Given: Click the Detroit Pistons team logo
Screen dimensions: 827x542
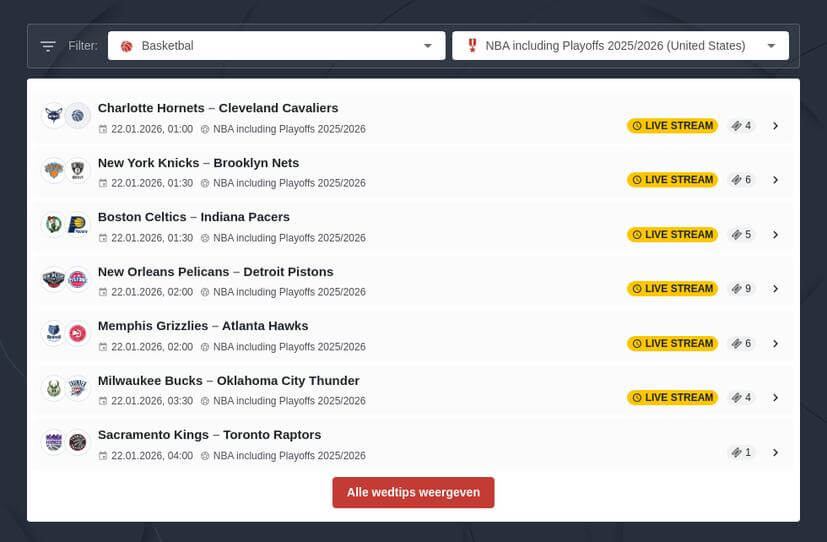Looking at the screenshot, I should (x=78, y=279).
